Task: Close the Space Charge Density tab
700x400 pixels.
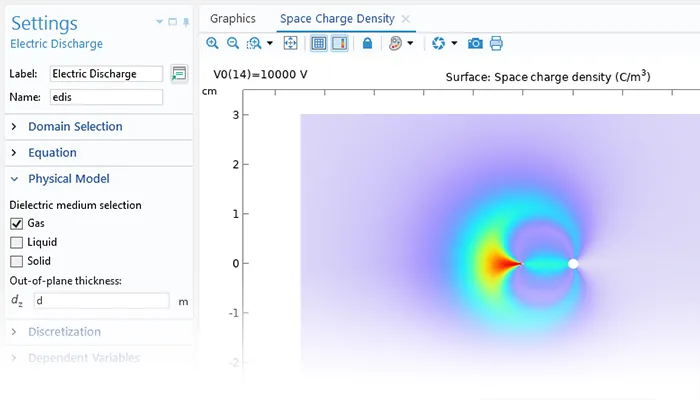Action: [x=405, y=19]
